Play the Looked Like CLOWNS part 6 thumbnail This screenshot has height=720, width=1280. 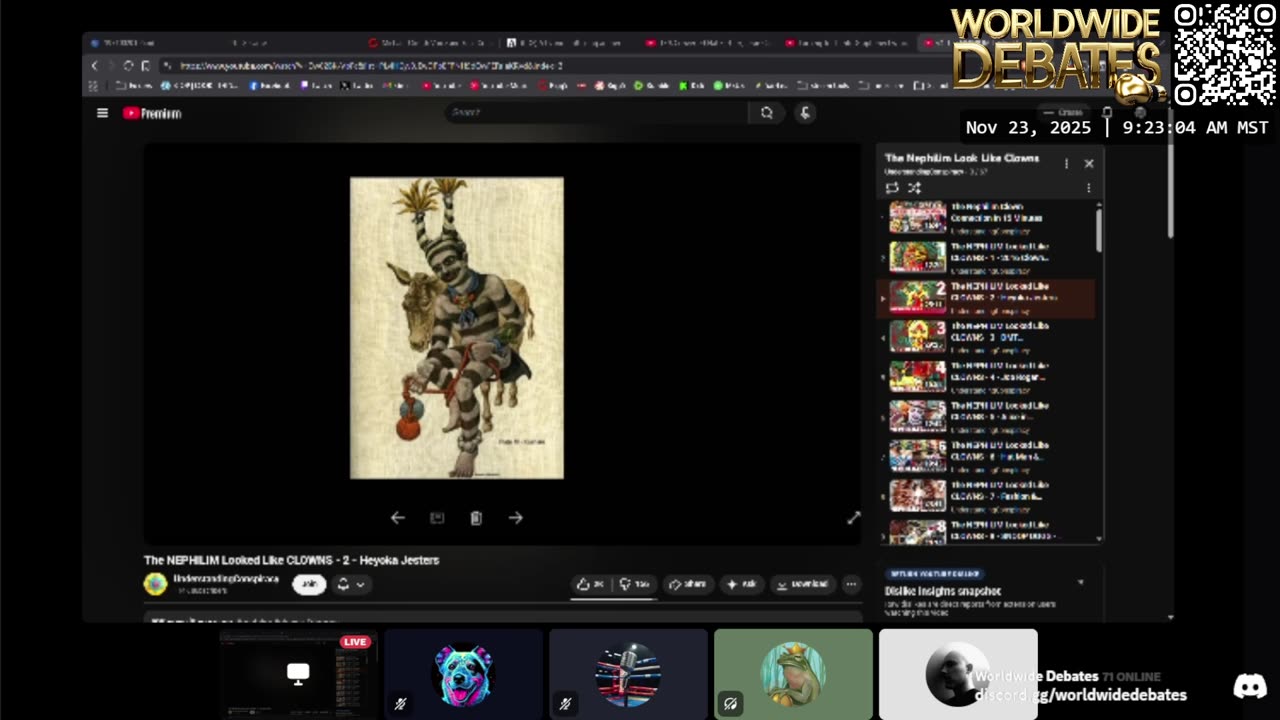click(918, 456)
